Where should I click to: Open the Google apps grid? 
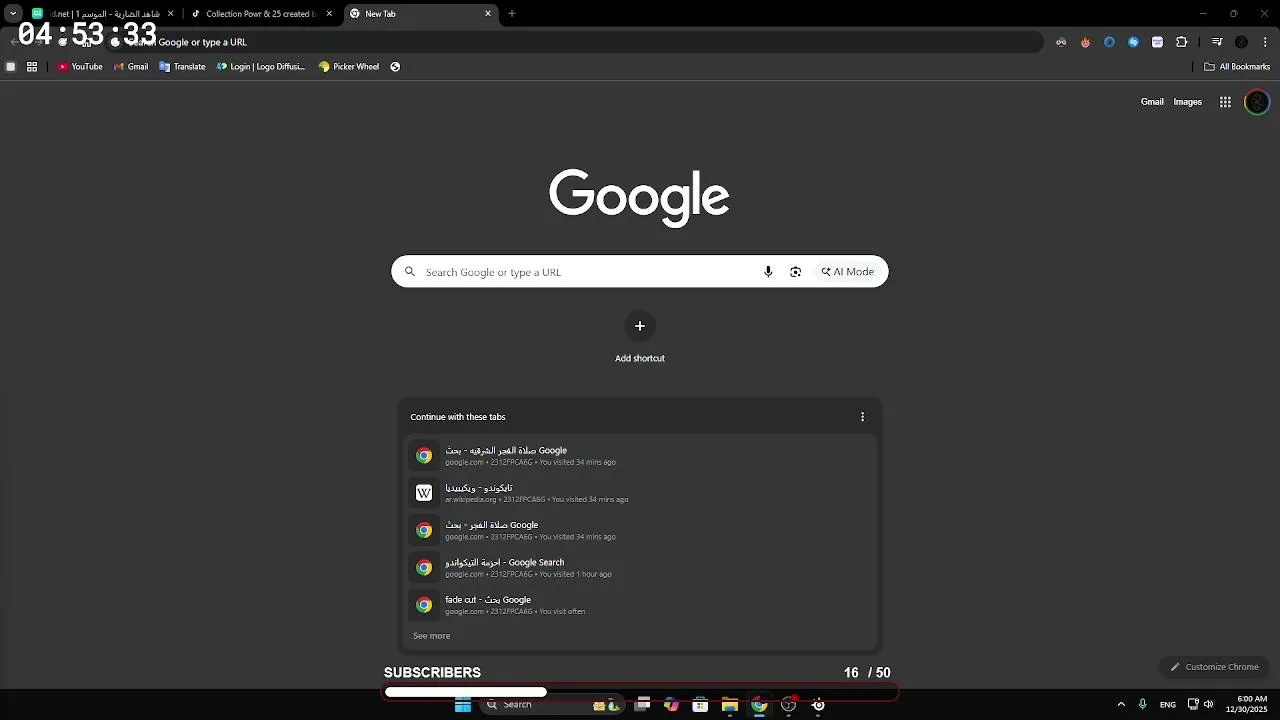point(1225,102)
